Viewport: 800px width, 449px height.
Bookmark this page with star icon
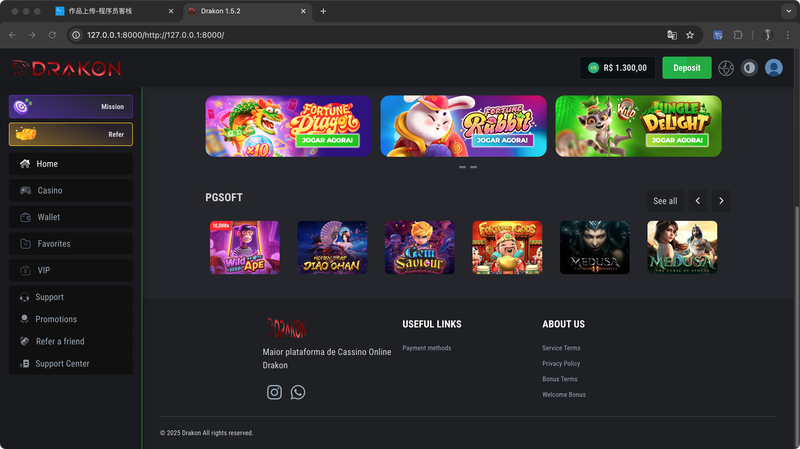click(690, 35)
